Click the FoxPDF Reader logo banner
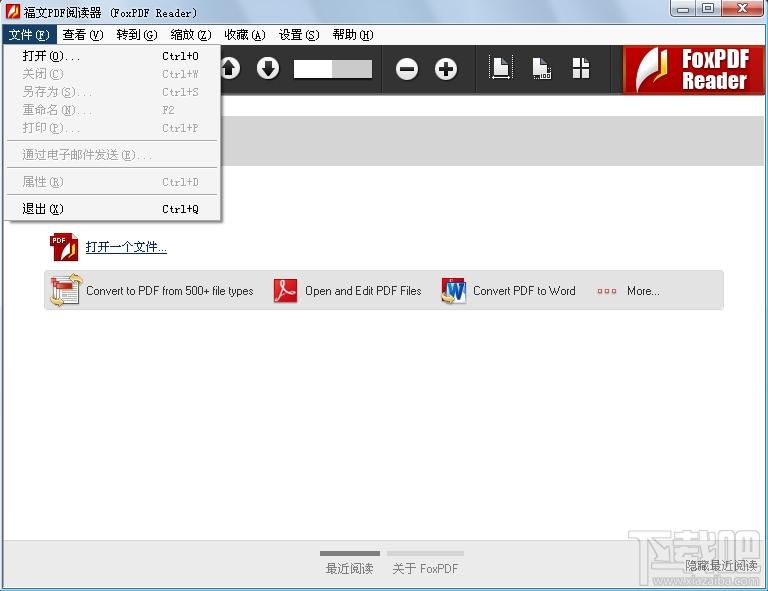 coord(693,70)
